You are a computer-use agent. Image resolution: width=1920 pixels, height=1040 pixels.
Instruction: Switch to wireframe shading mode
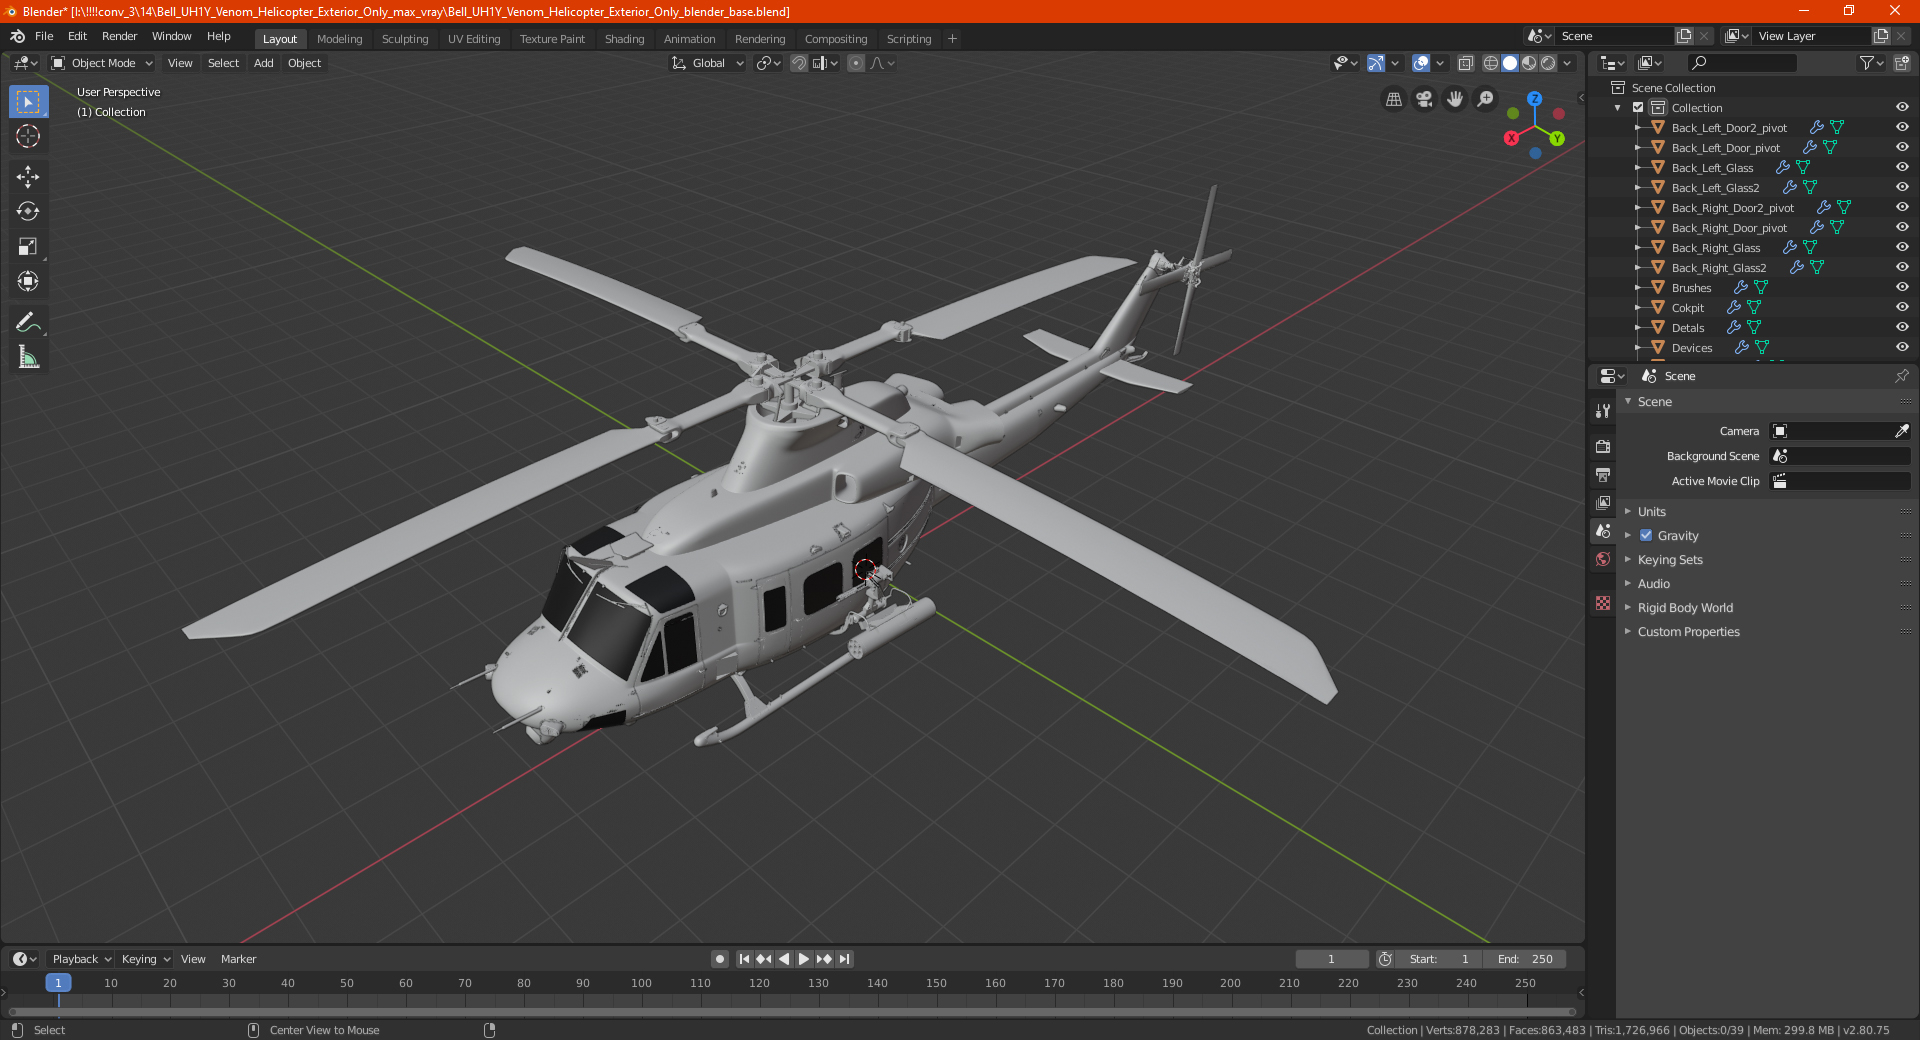coord(1491,63)
